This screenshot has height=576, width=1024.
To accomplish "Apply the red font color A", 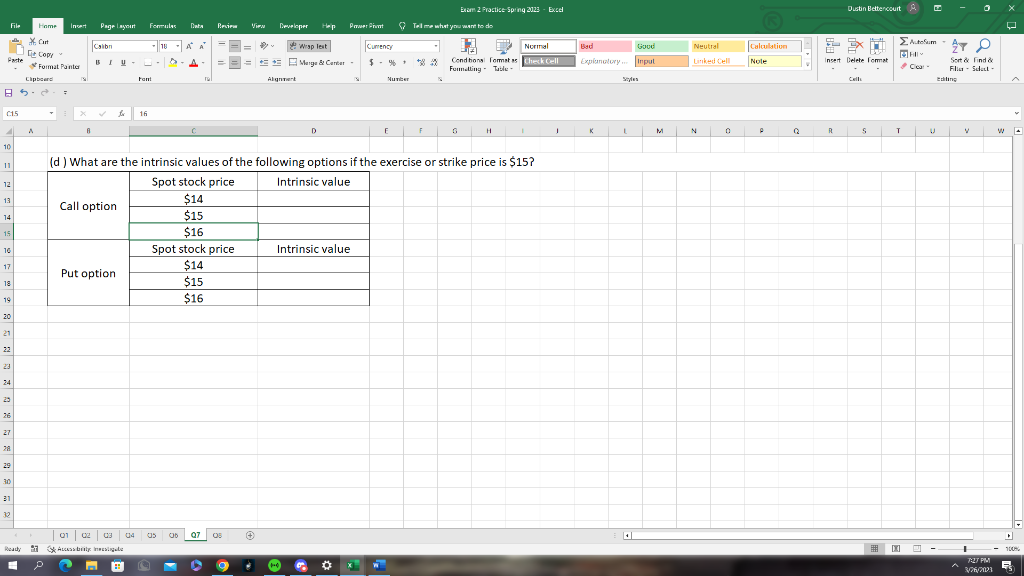I will point(193,63).
